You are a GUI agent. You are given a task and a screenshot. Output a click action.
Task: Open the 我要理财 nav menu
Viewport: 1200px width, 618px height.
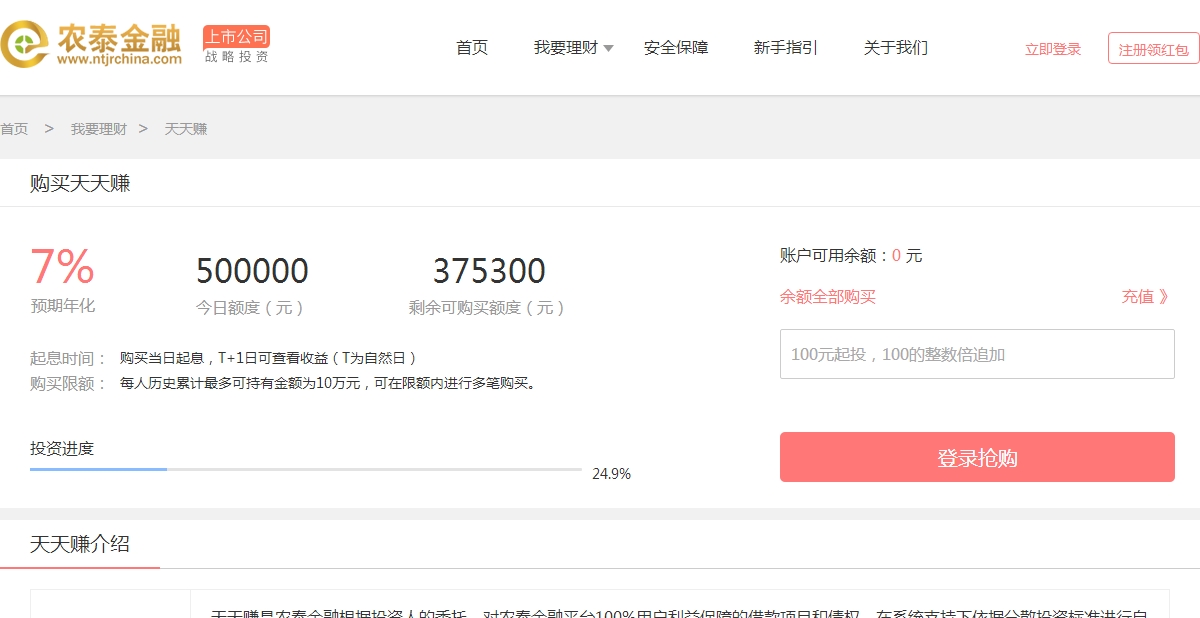point(566,47)
